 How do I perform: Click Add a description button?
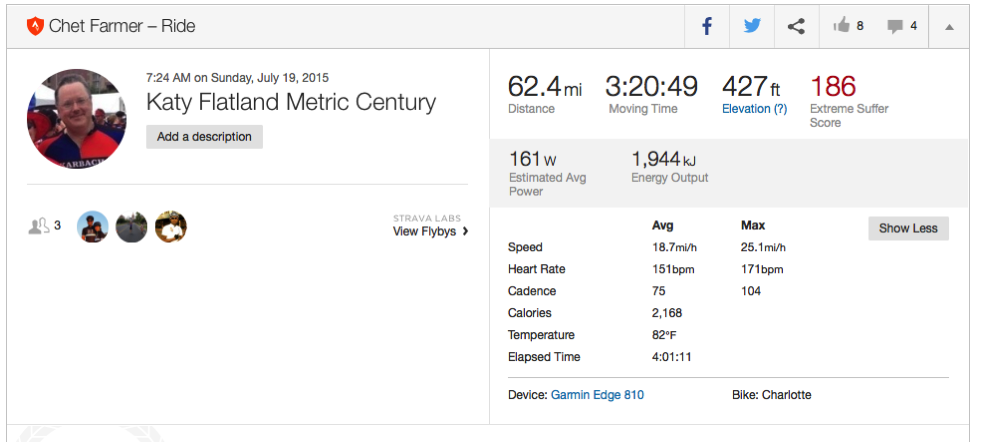pyautogui.click(x=205, y=137)
